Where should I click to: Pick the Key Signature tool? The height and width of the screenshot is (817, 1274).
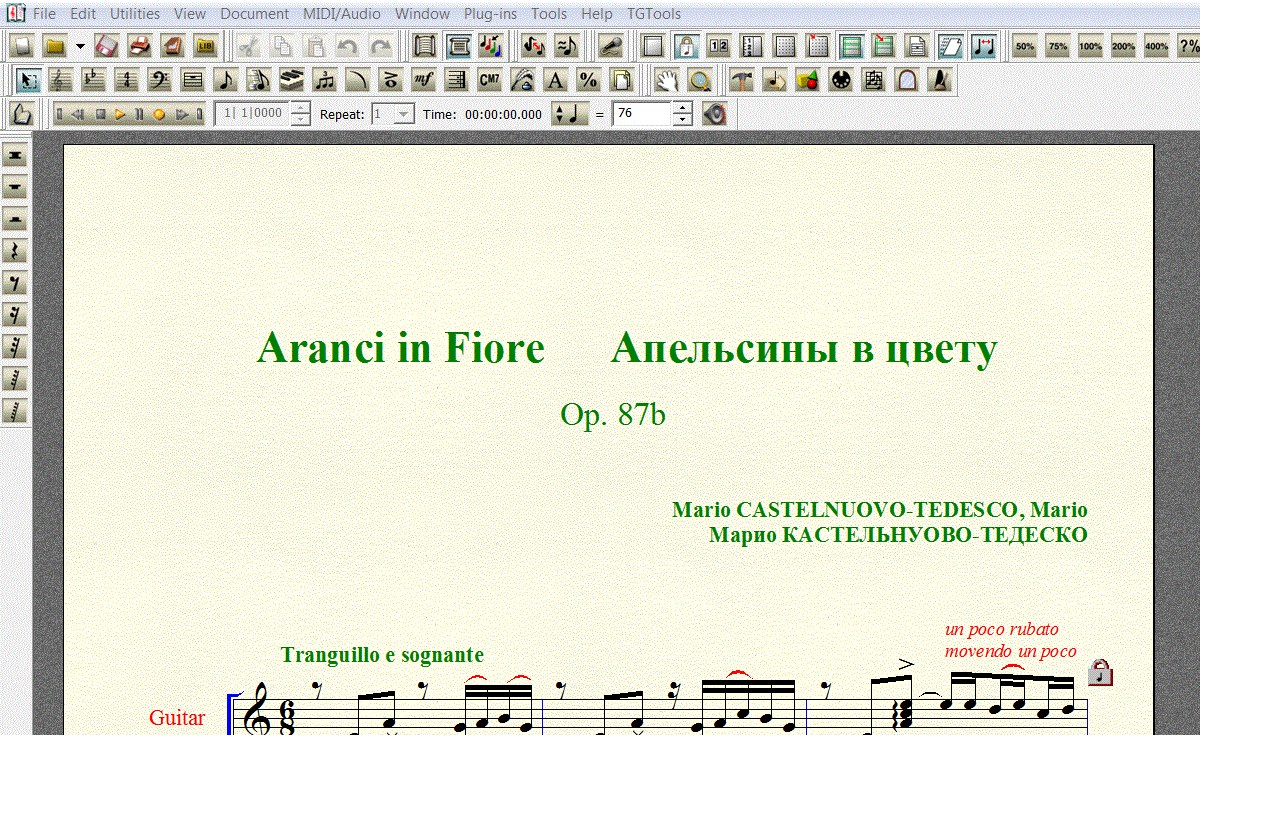pyautogui.click(x=93, y=80)
